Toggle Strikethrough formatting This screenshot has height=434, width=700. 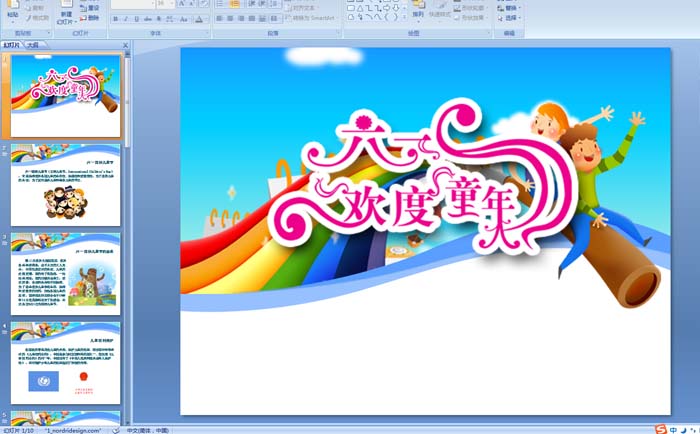147,19
